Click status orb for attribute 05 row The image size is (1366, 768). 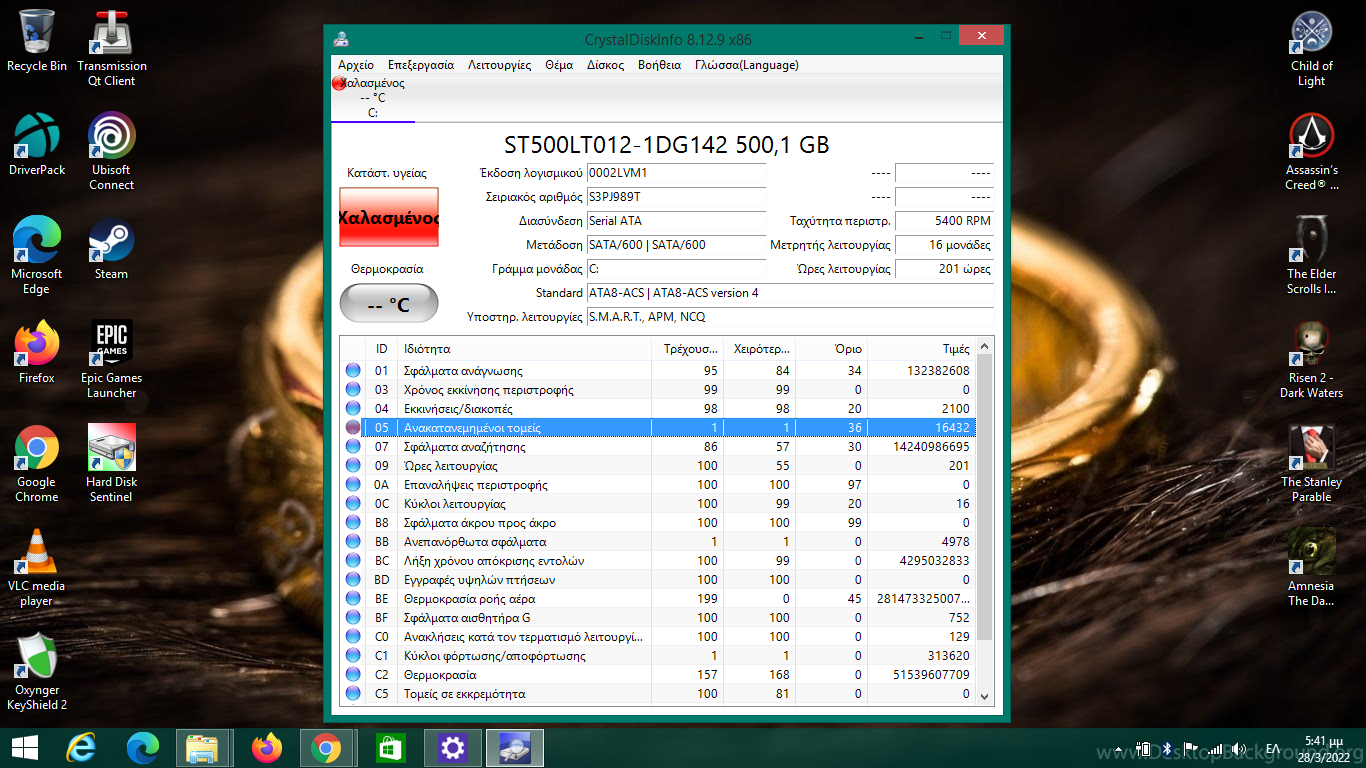(353, 428)
